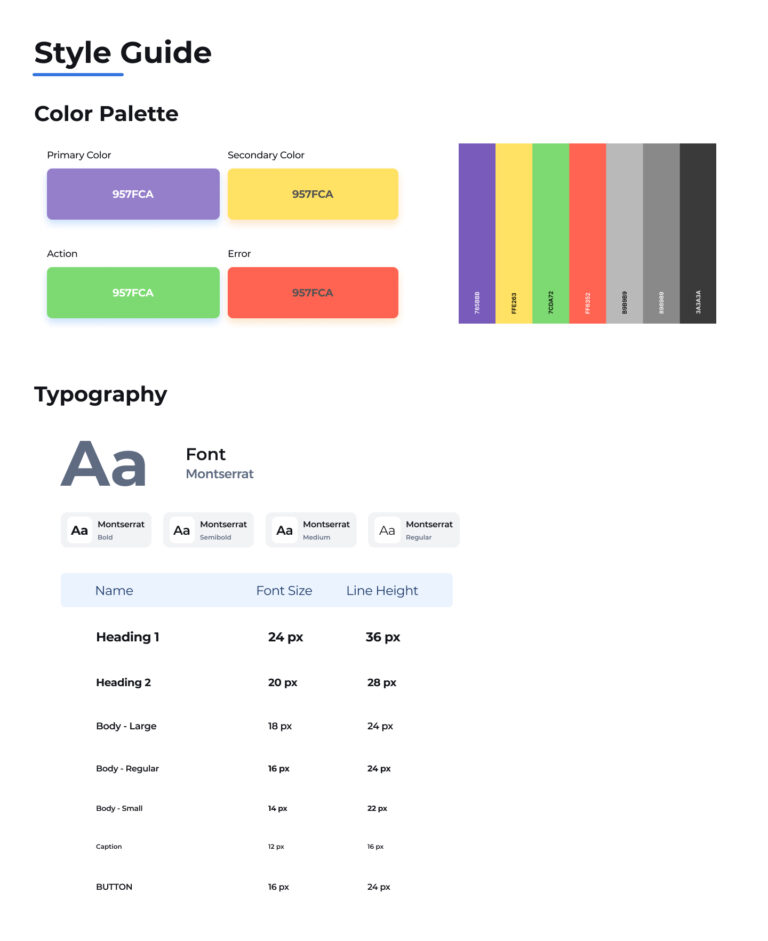Click the Style Guide page title
The image size is (768, 941).
tap(123, 53)
